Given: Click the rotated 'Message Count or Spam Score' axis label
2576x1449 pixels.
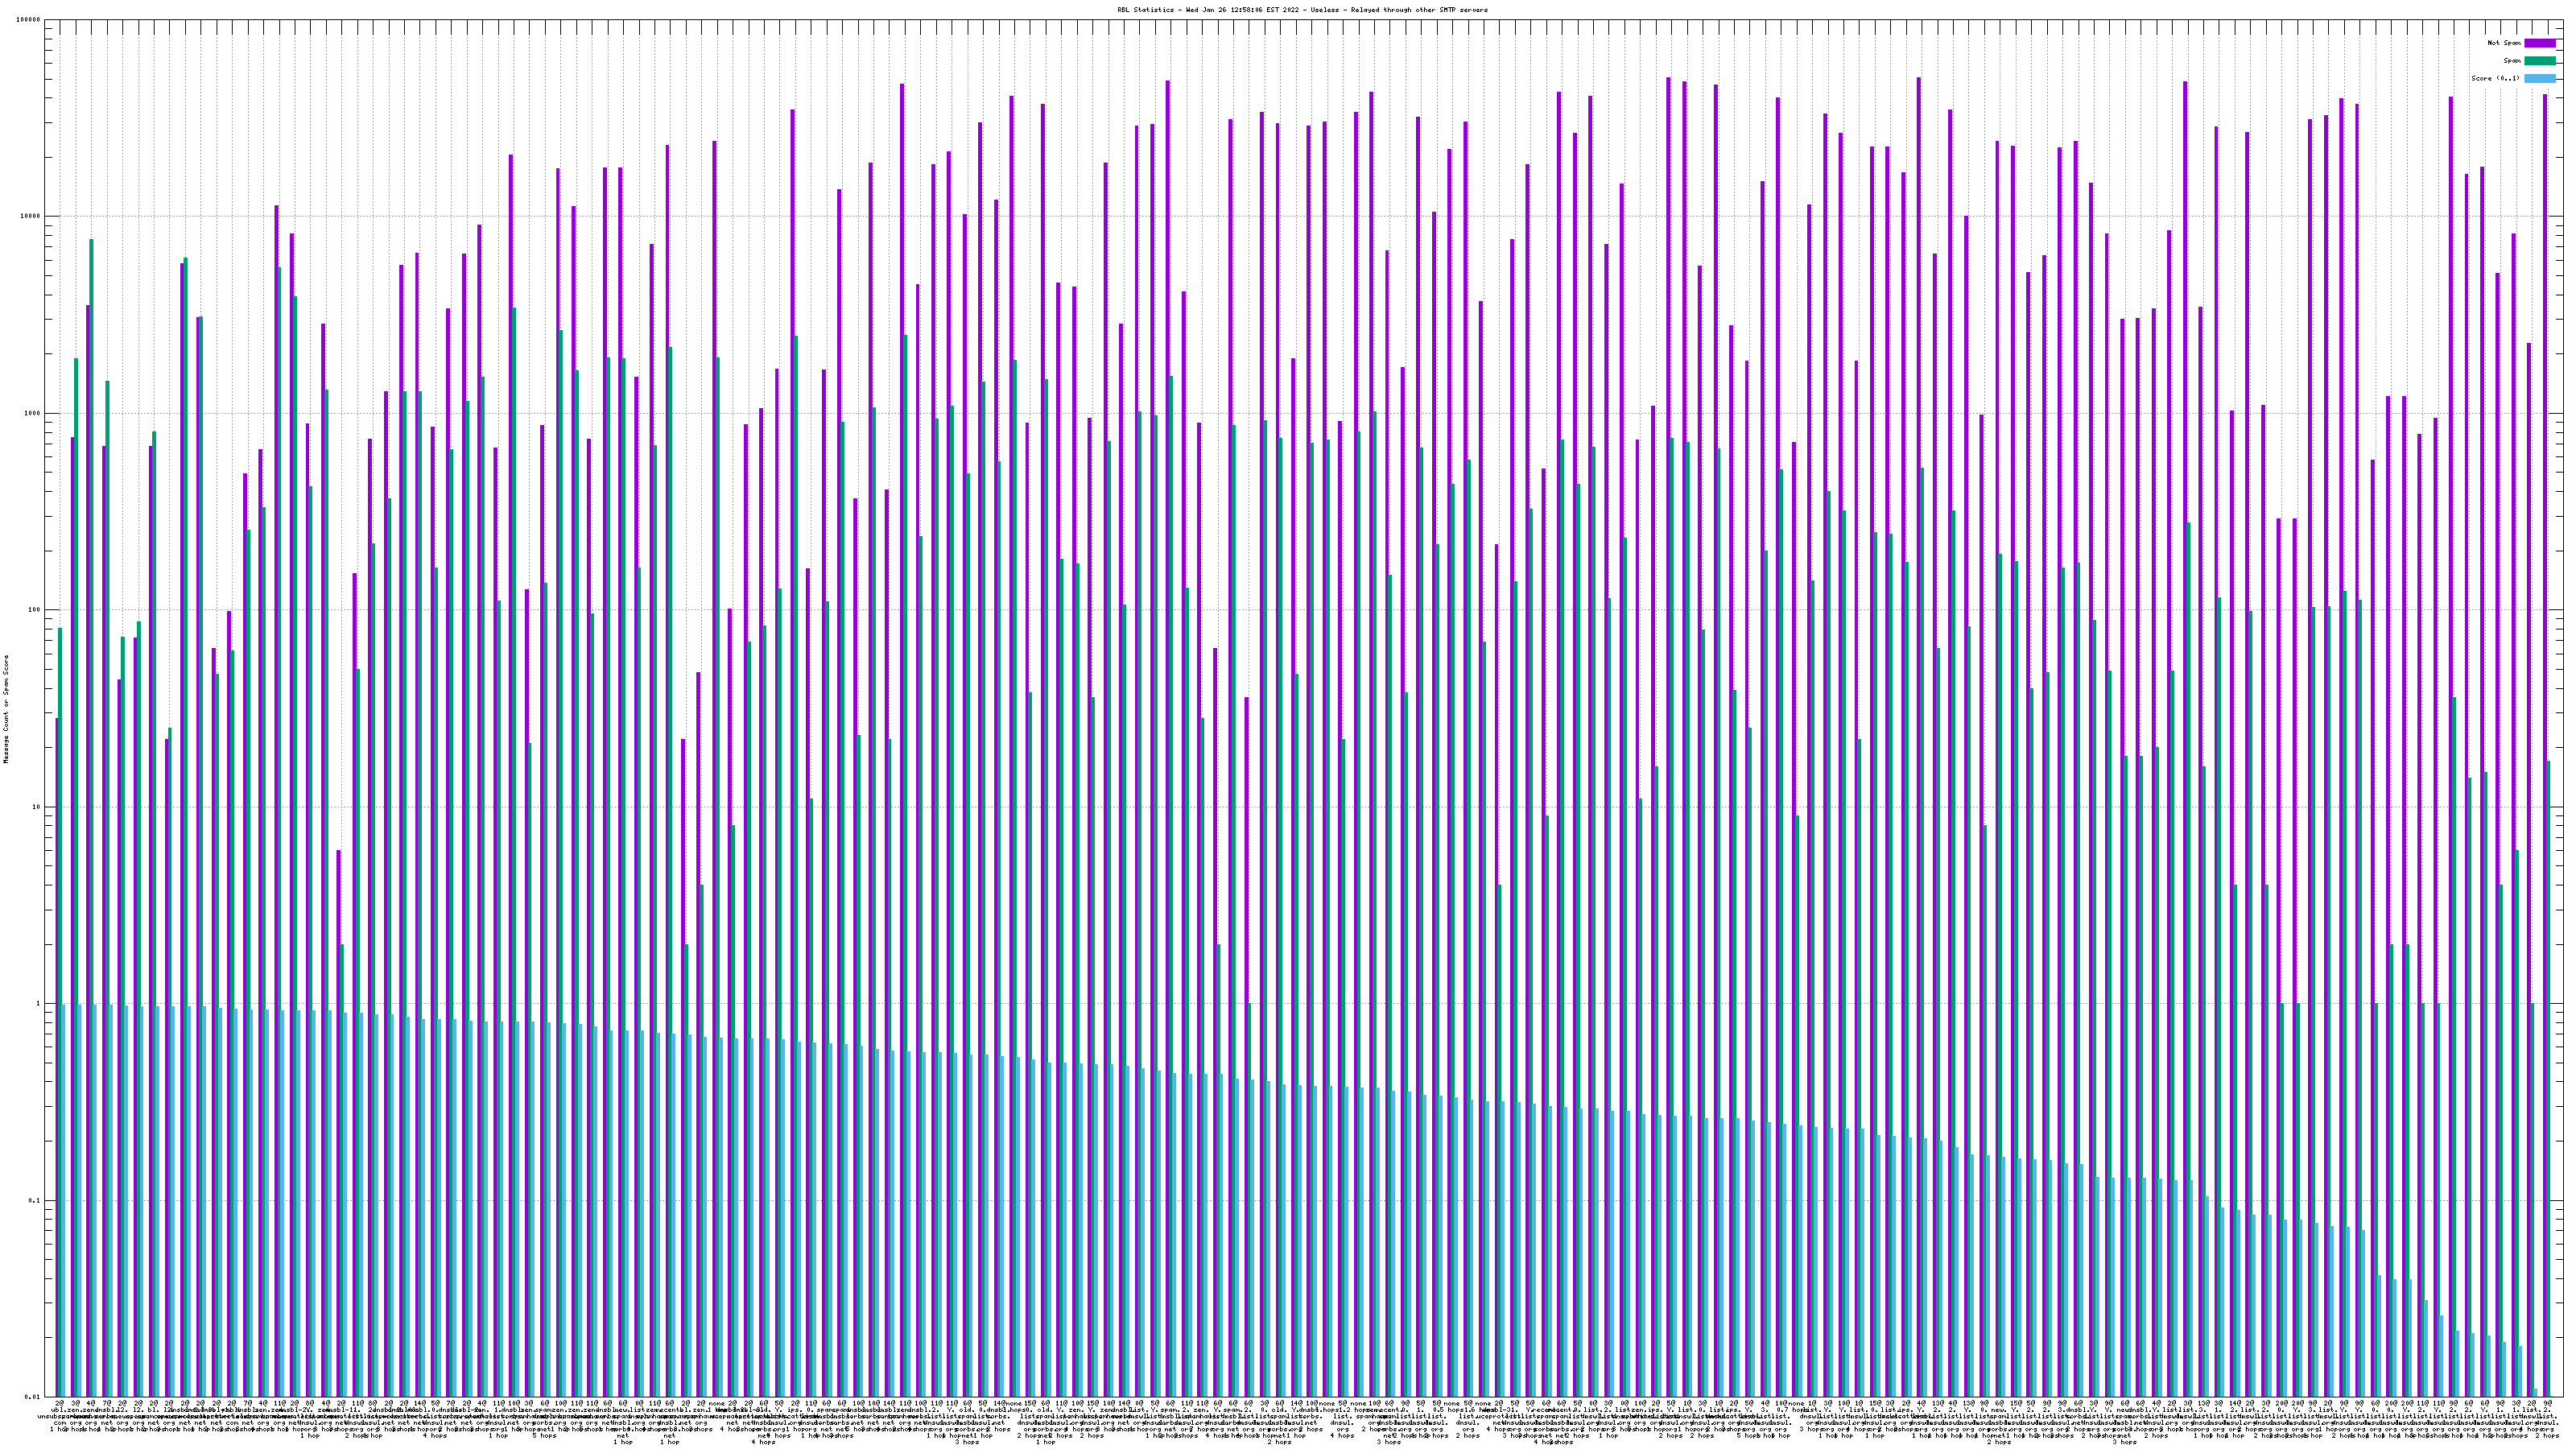Looking at the screenshot, I should 6,709.
